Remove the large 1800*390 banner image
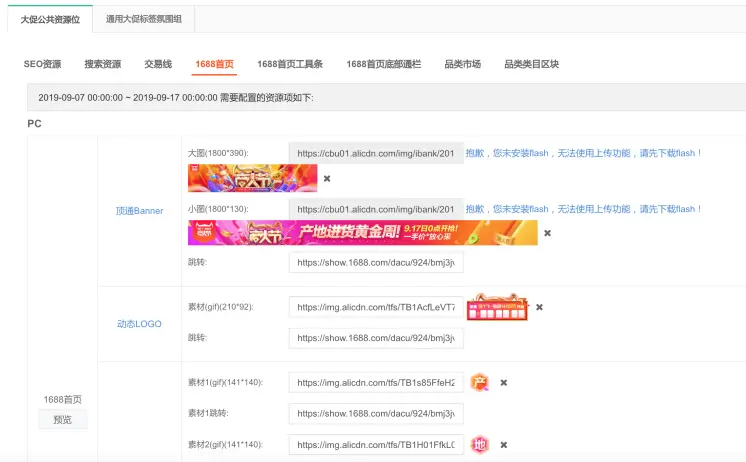Screen dimensions: 746x462 pos(327,178)
